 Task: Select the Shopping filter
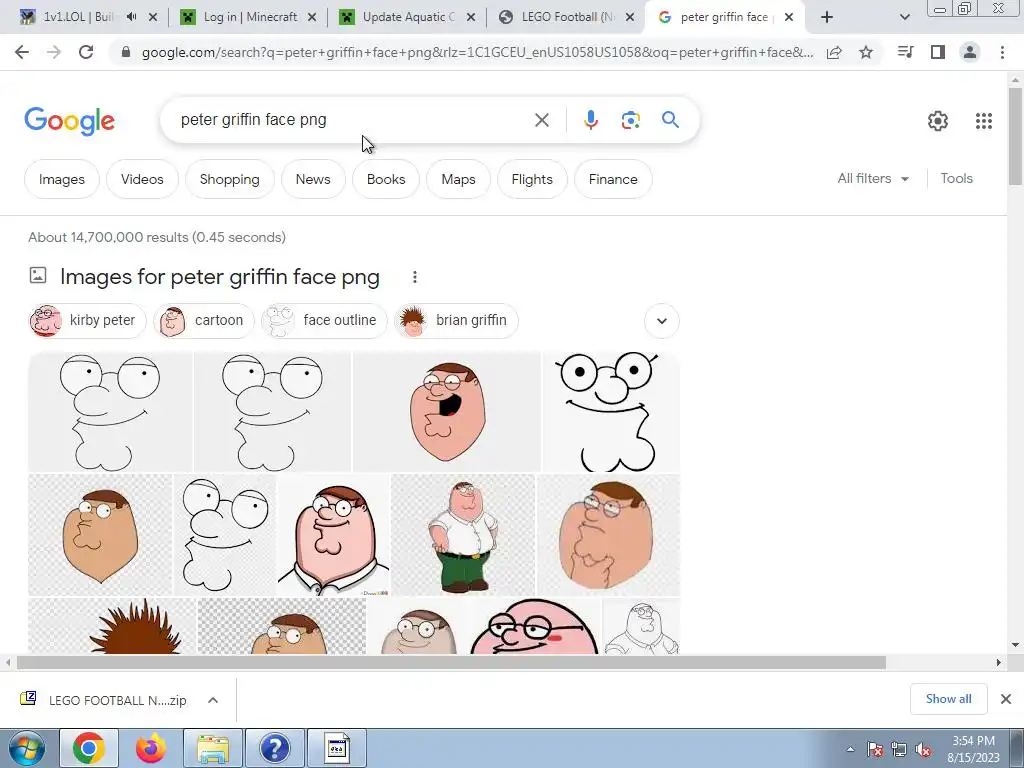229,179
